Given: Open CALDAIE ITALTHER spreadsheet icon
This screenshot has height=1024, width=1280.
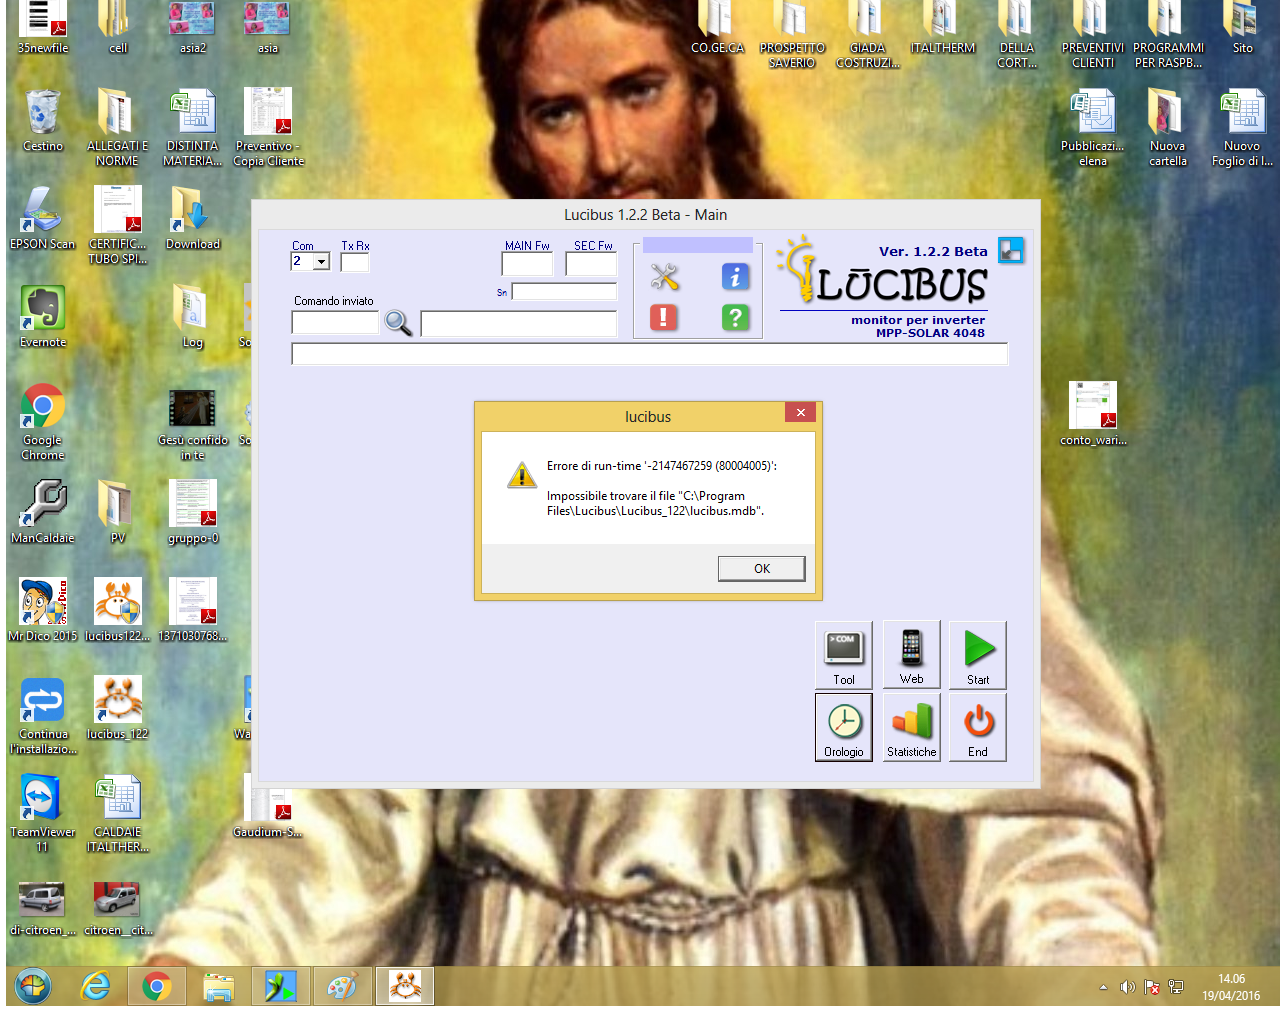Looking at the screenshot, I should pos(117,814).
